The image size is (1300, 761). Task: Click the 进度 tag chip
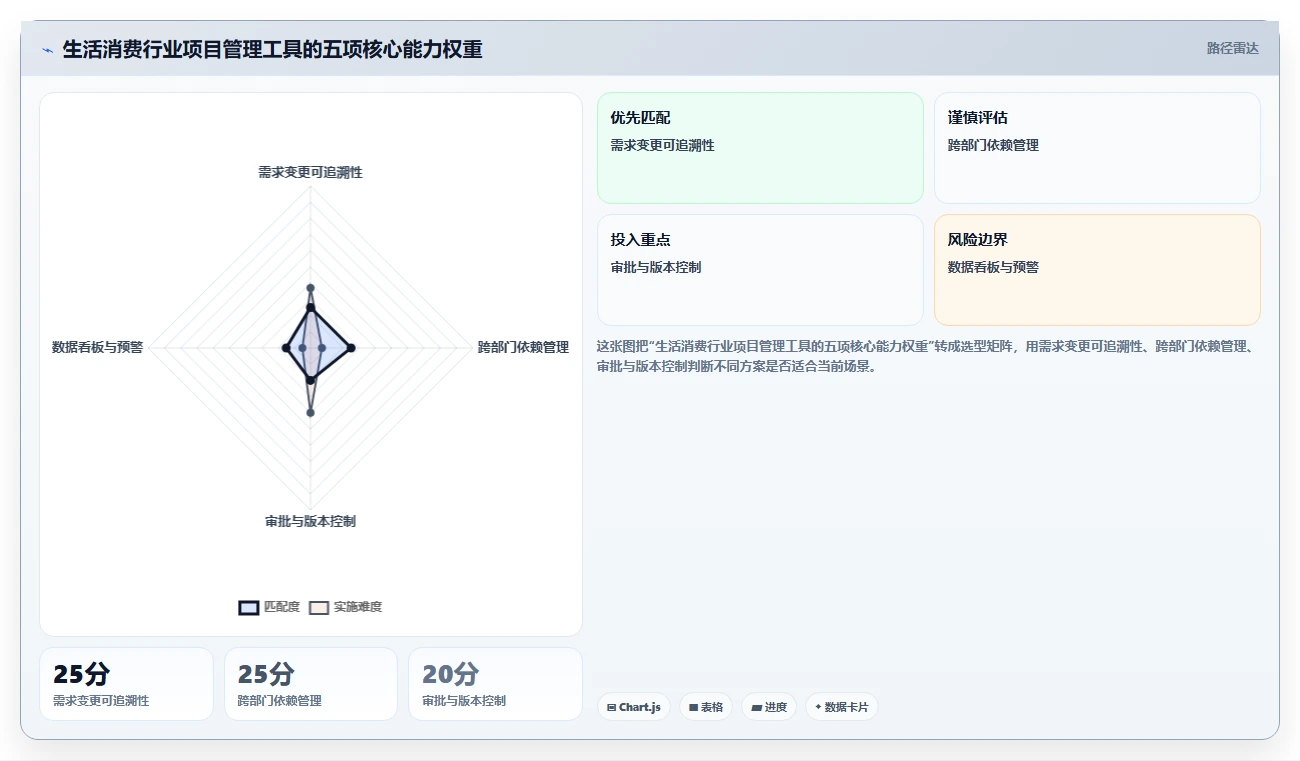click(x=769, y=707)
